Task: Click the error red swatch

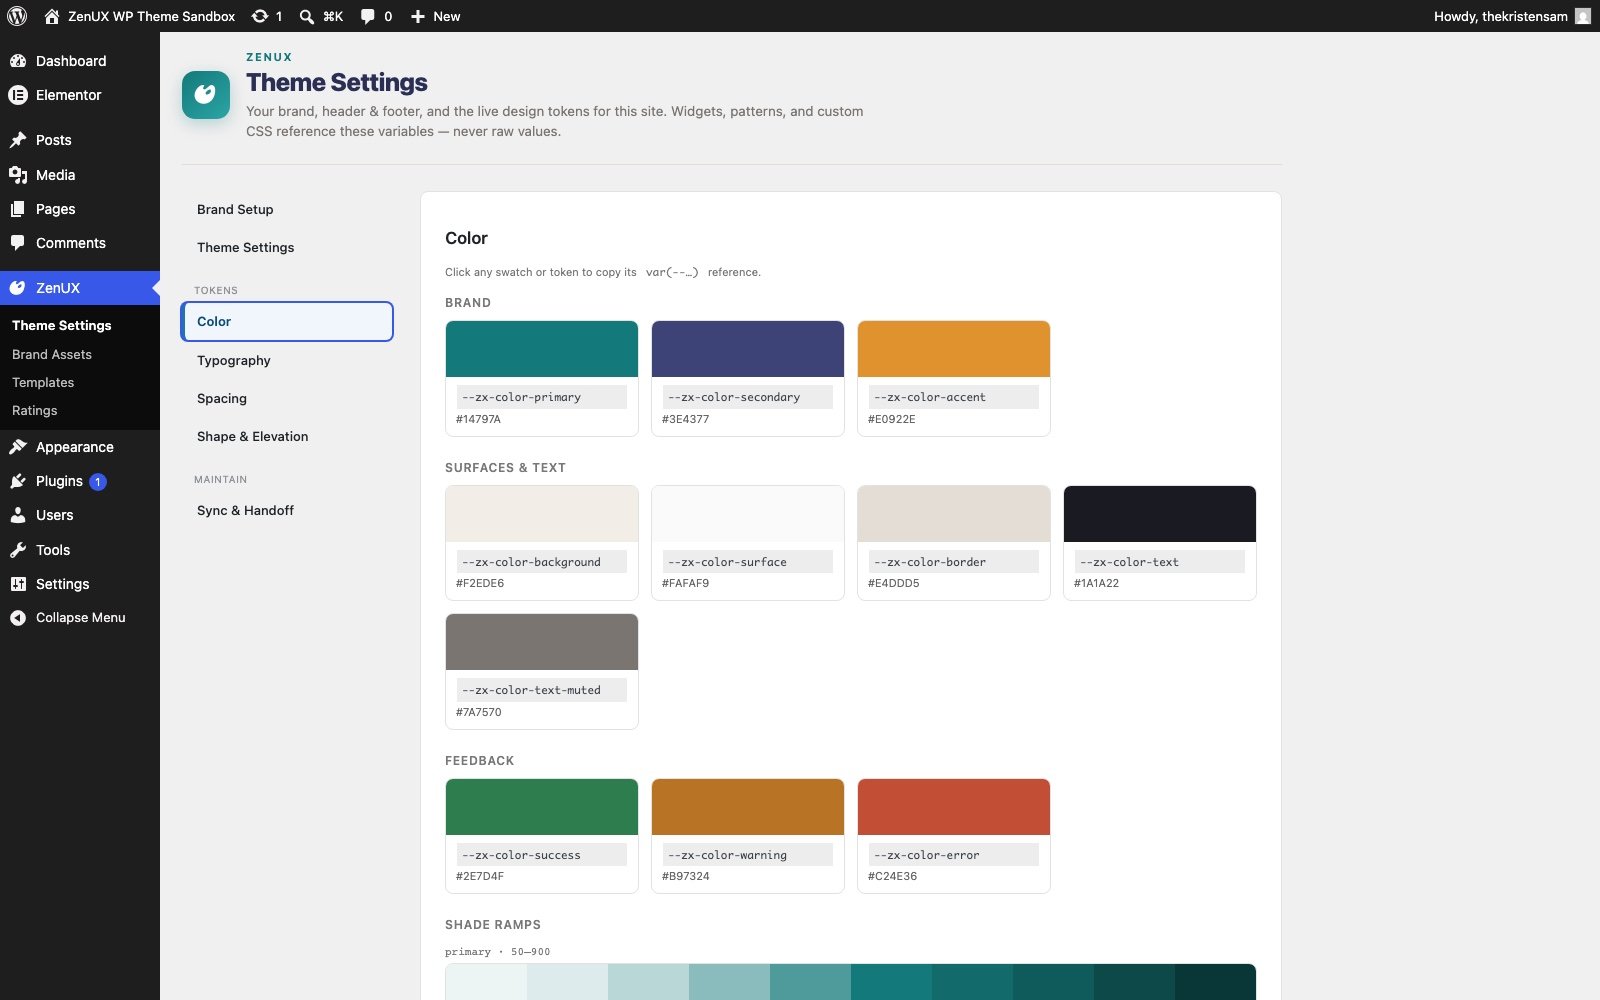Action: (954, 807)
